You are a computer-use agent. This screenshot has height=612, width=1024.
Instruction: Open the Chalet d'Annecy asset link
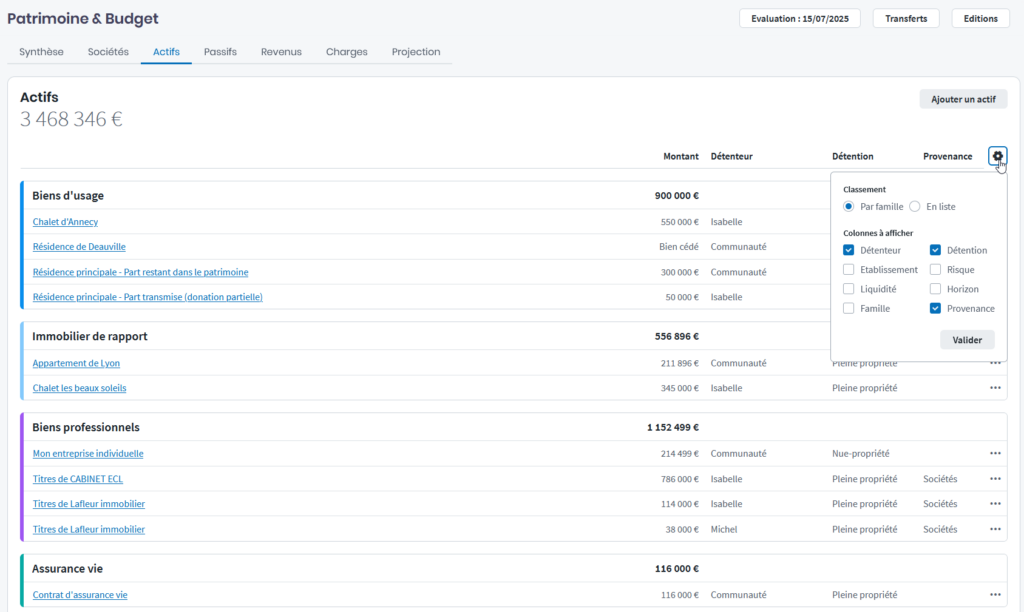tap(65, 222)
